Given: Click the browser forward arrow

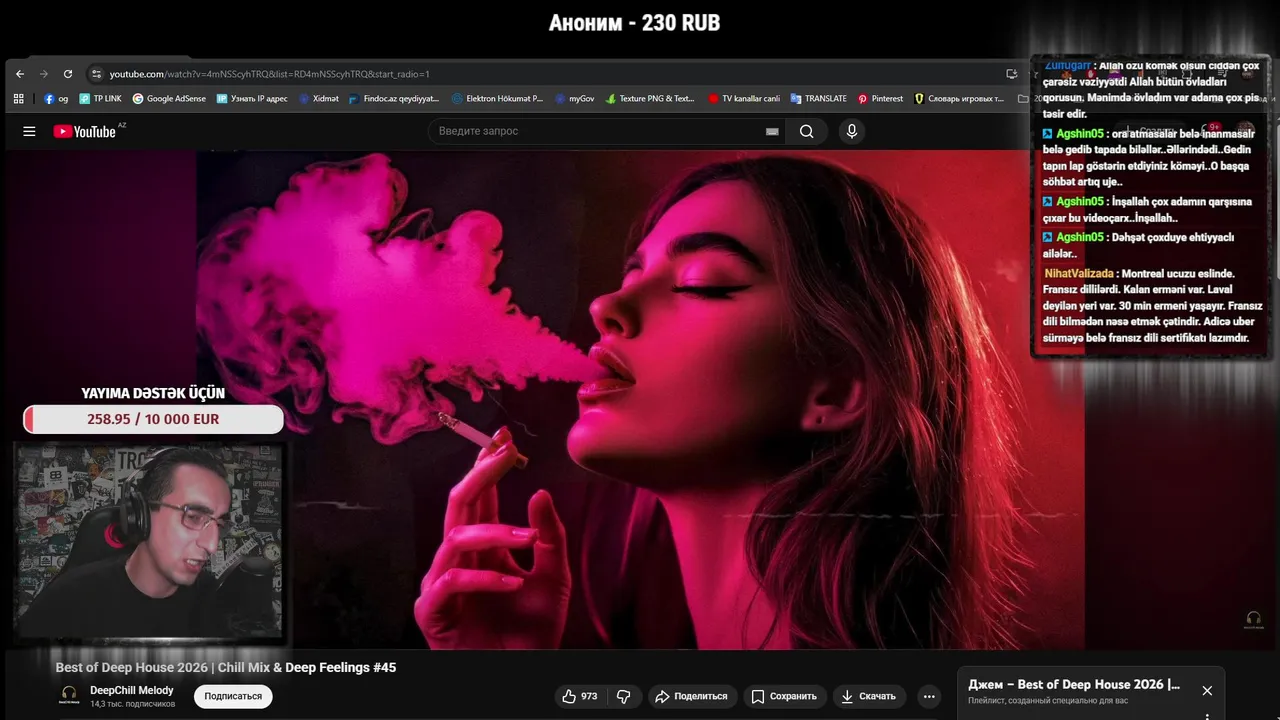Looking at the screenshot, I should pos(44,74).
